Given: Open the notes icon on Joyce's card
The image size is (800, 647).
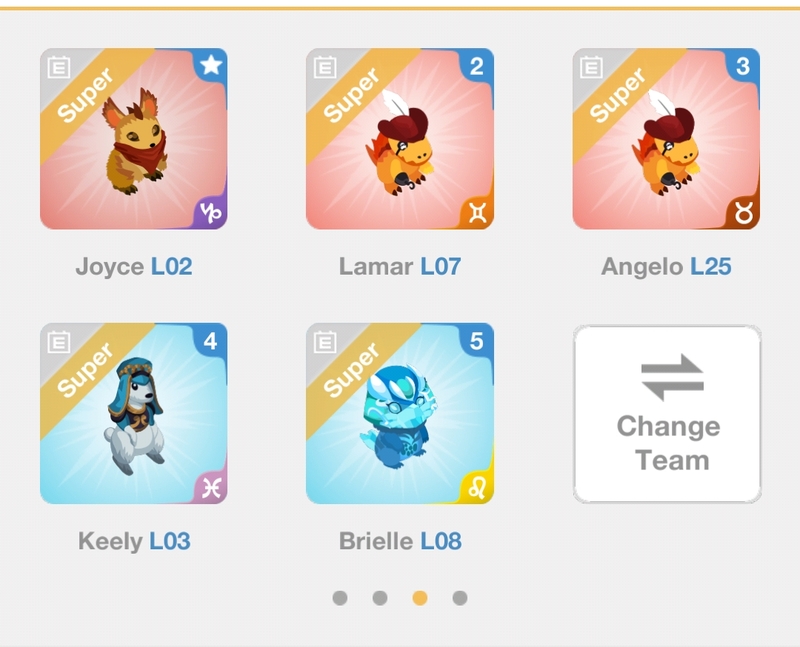Looking at the screenshot, I should 59,67.
